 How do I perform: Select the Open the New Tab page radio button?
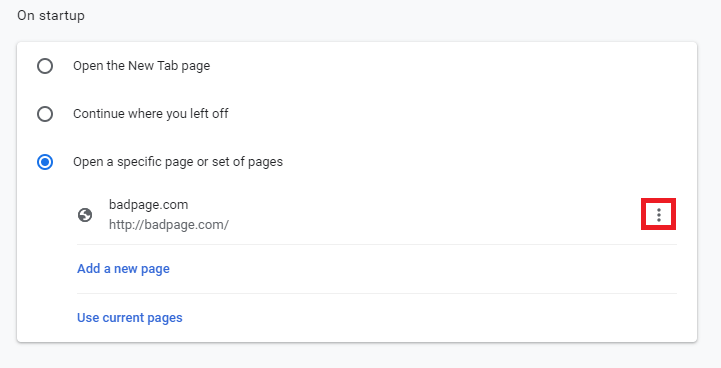(x=45, y=66)
